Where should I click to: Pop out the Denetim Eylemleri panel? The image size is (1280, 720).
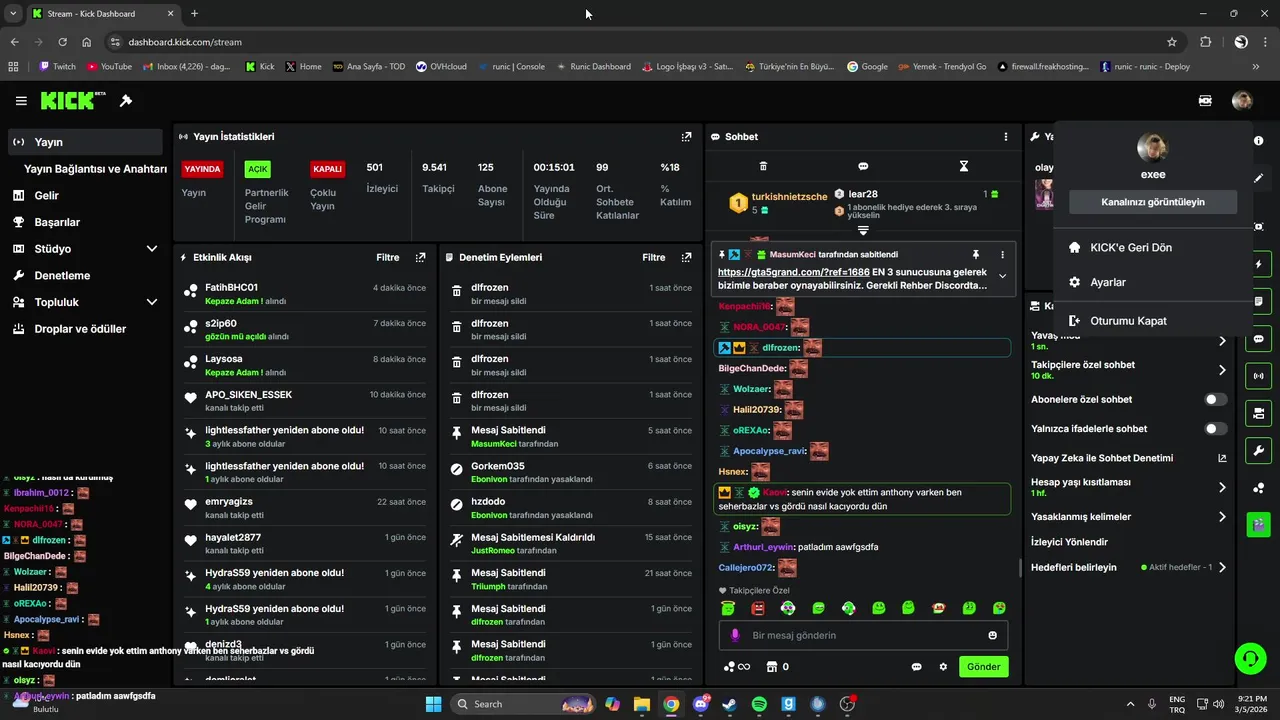pos(686,257)
